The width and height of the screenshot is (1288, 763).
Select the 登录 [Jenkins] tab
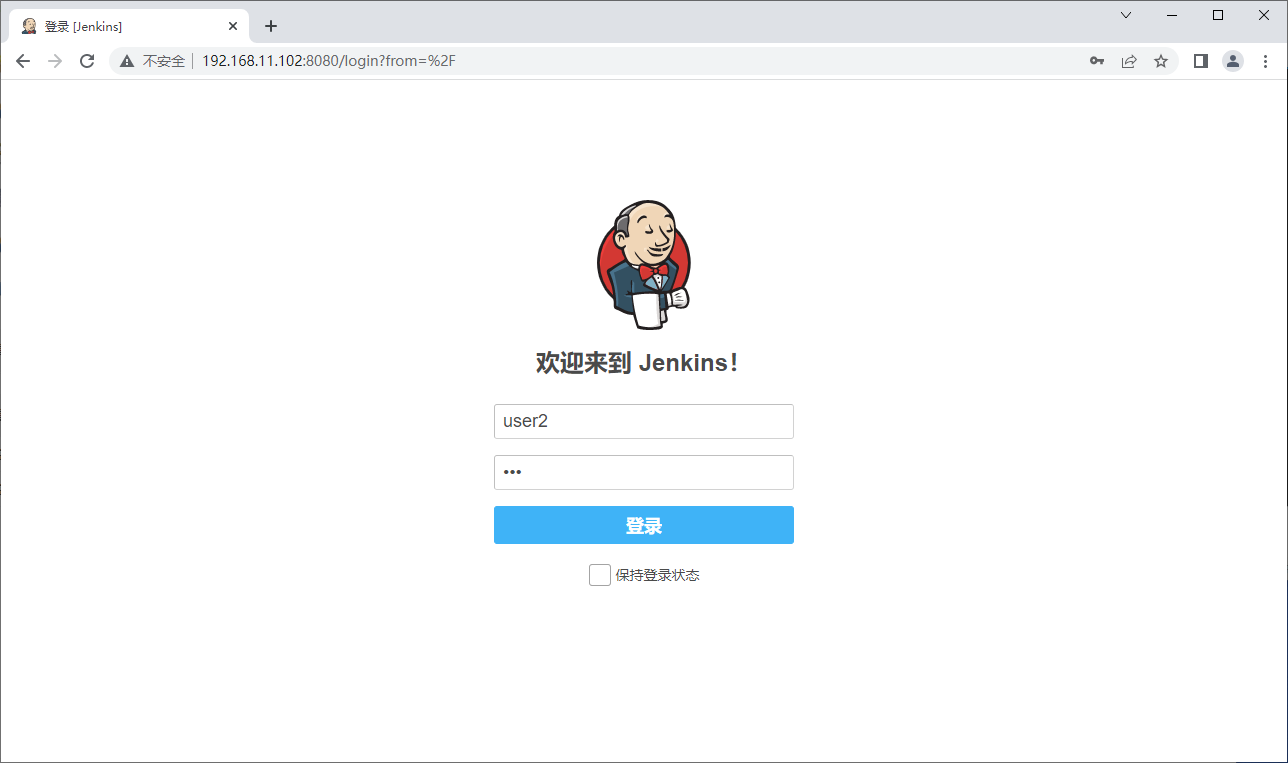pos(129,26)
